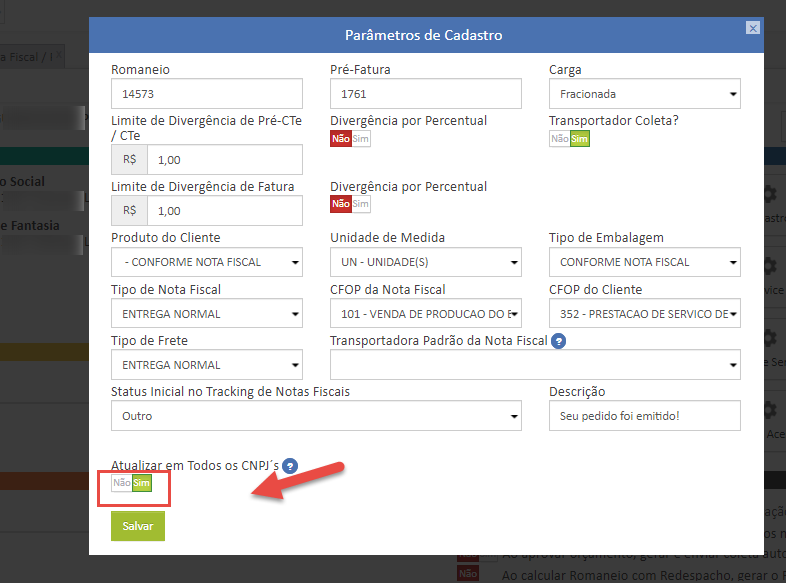The image size is (786, 583).
Task: Click help icon next to Transportadora Padrão
Action: click(559, 341)
